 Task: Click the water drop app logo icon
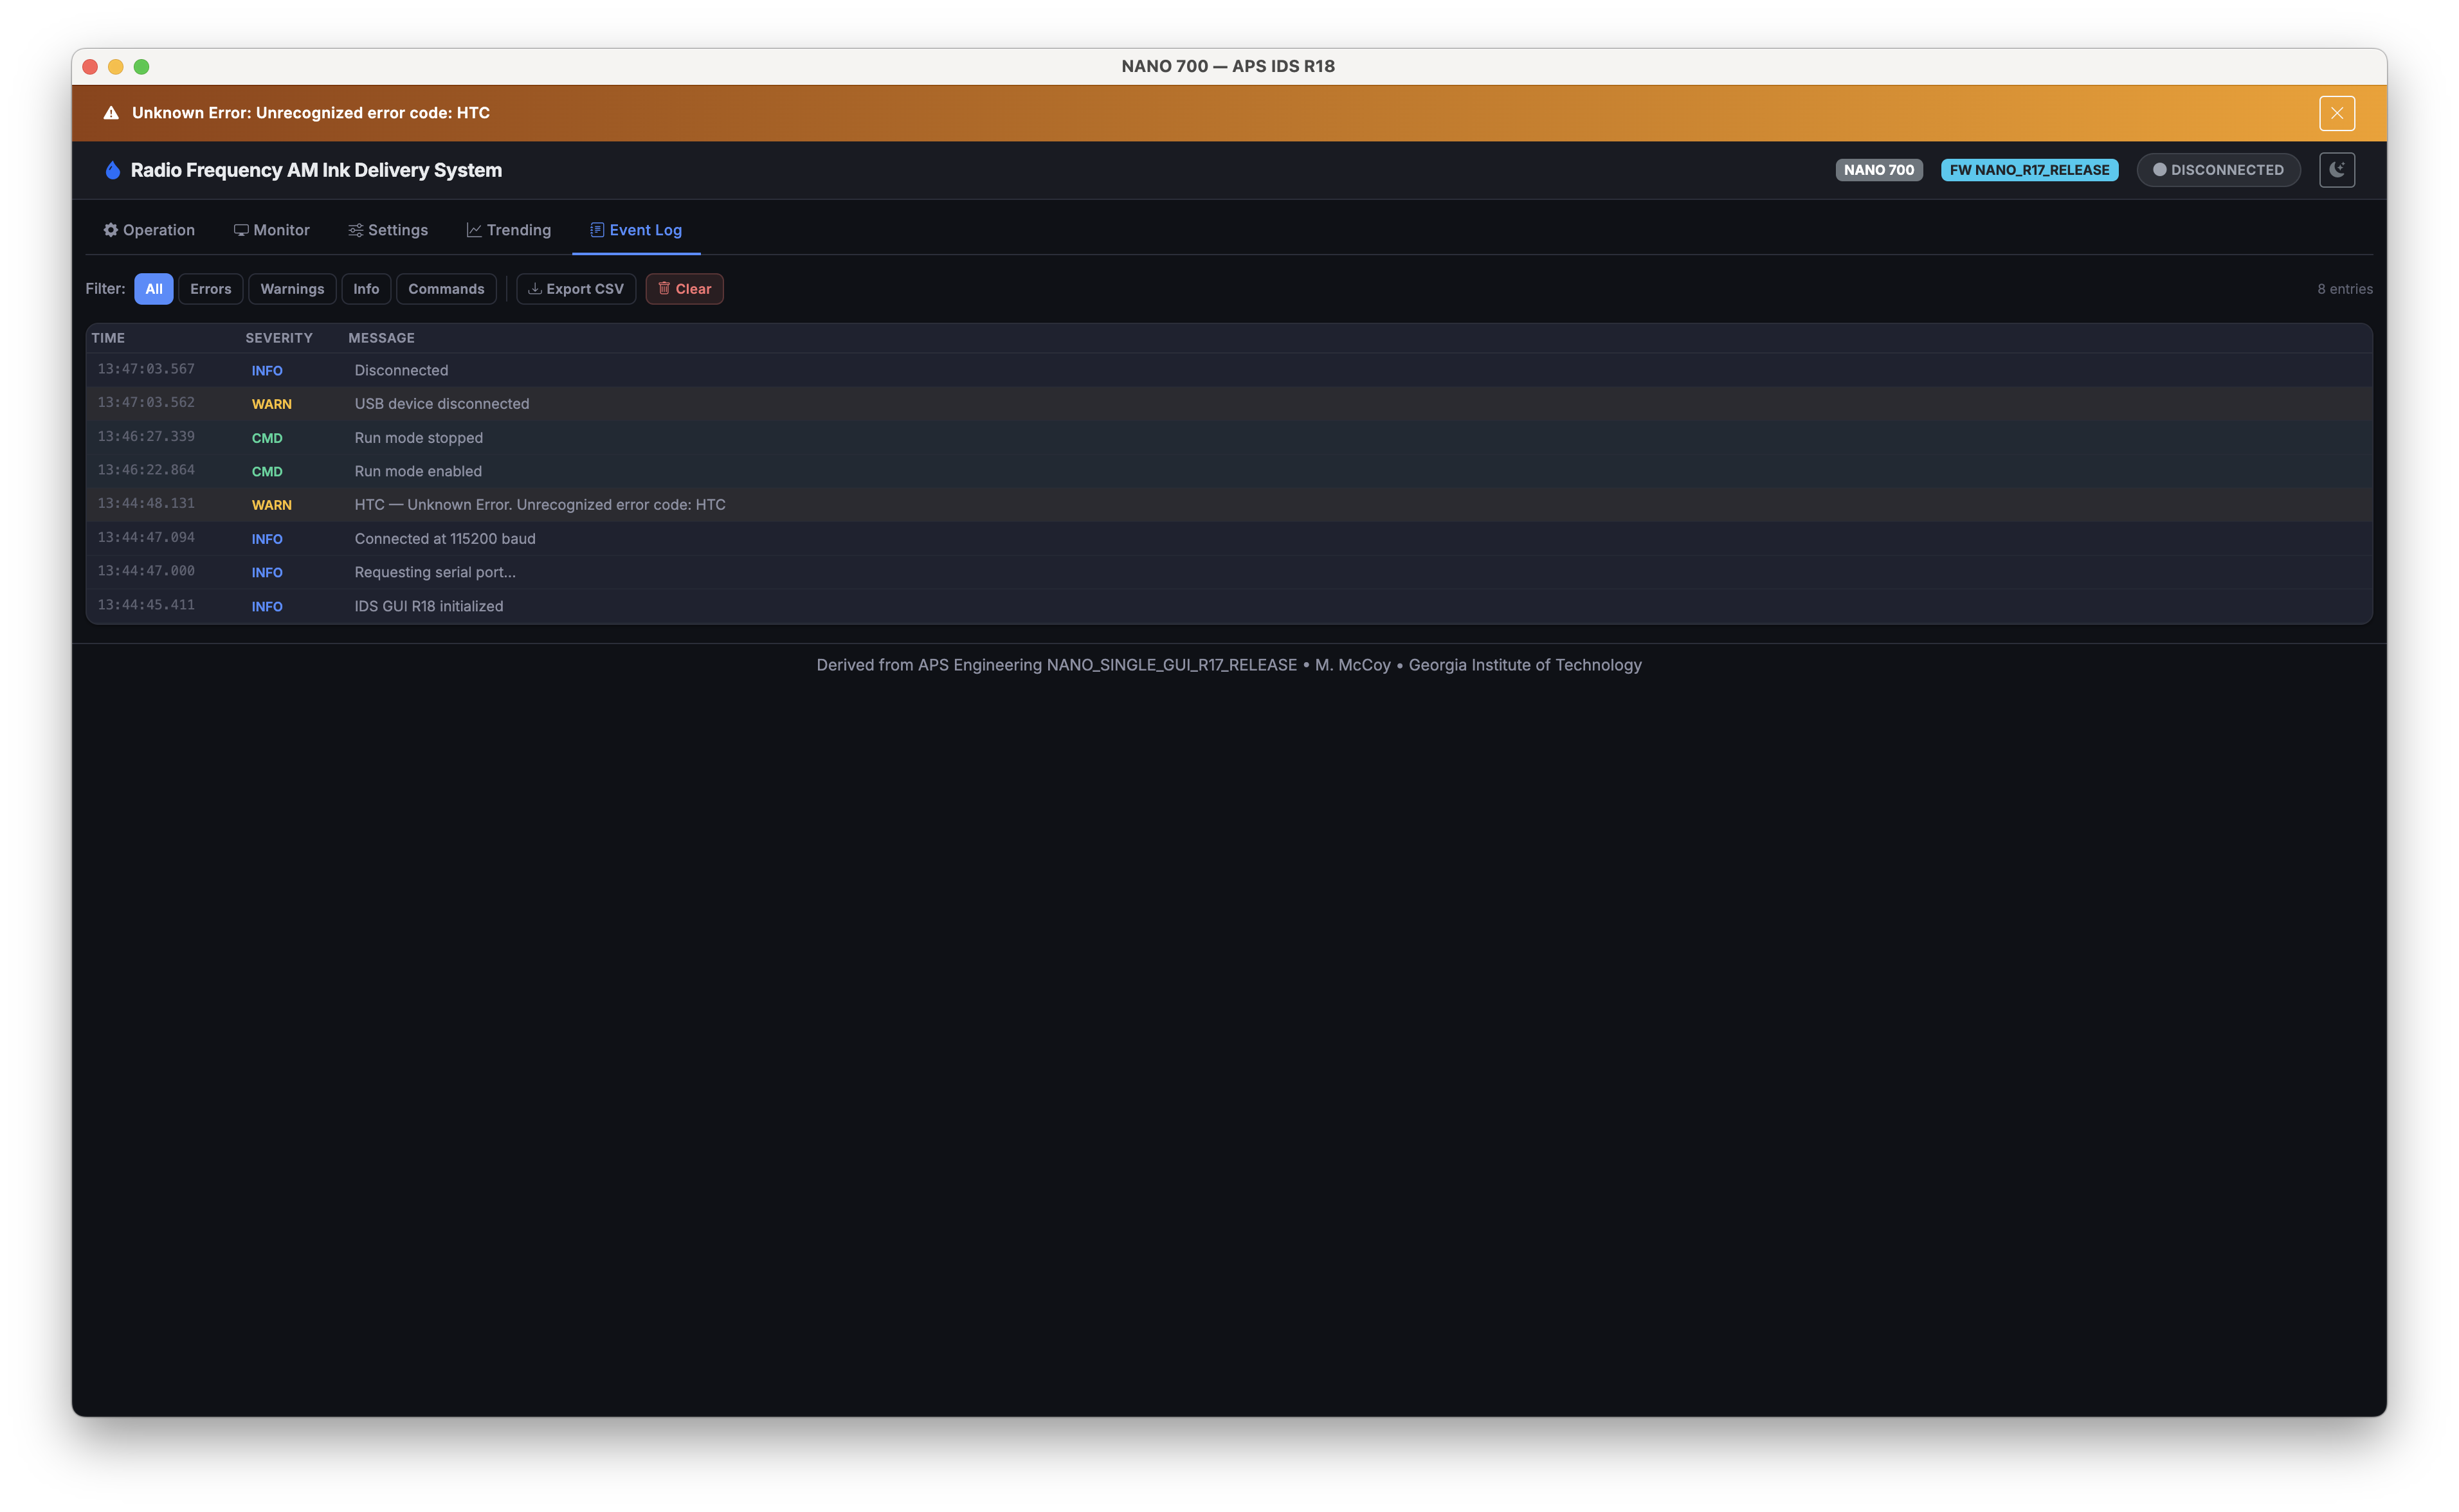tap(112, 169)
